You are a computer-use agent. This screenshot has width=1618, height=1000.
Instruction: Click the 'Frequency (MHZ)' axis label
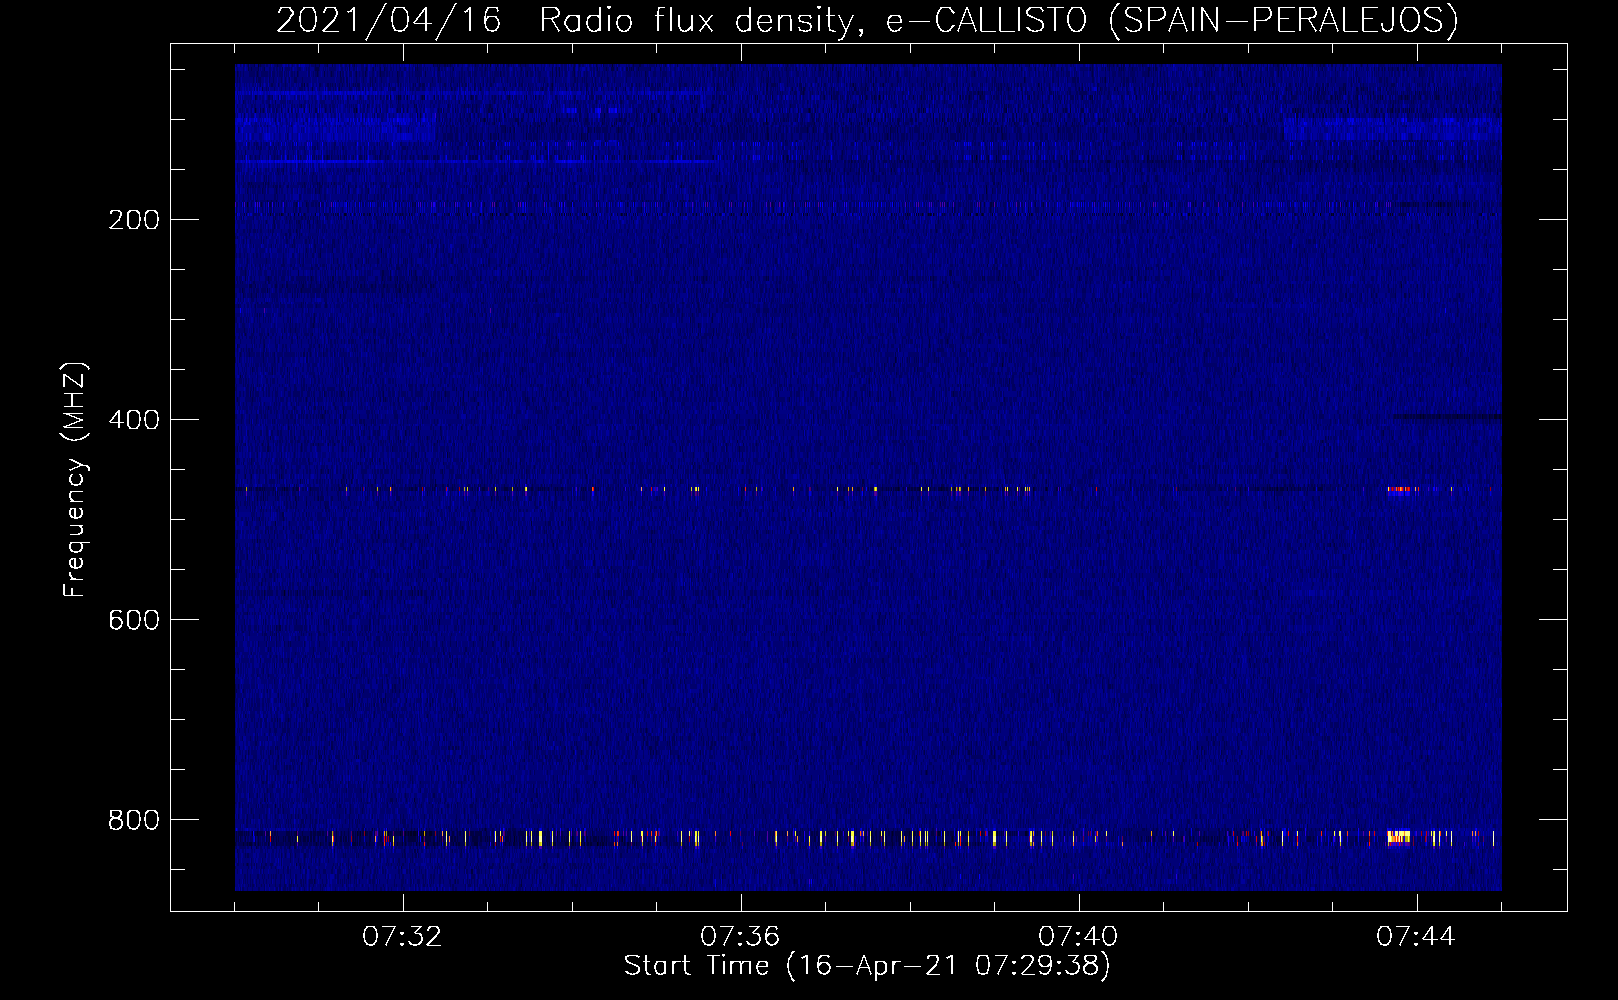(75, 480)
